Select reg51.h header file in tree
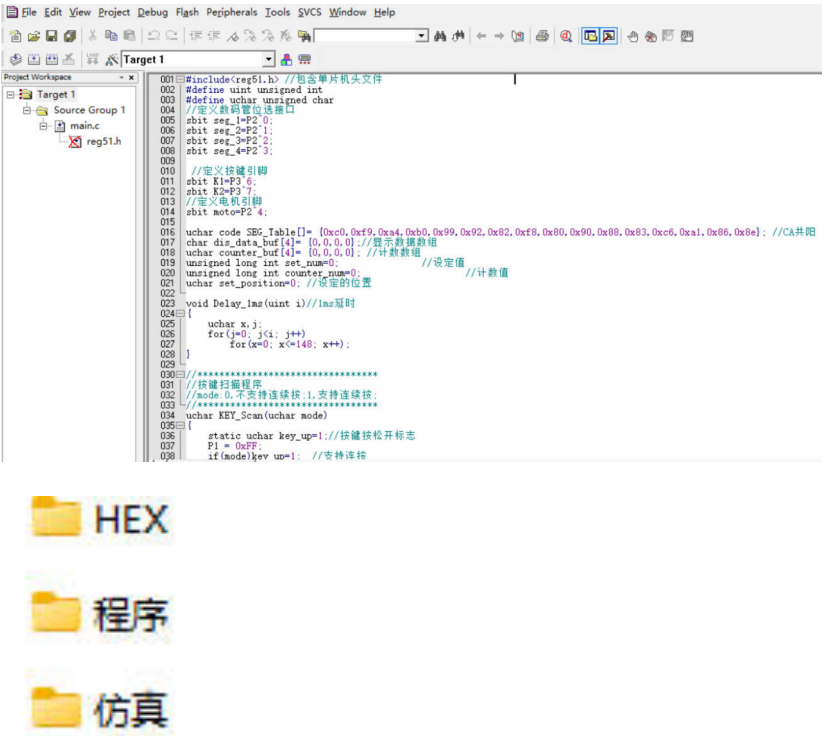Viewport: 825px width, 736px height. [x=103, y=142]
